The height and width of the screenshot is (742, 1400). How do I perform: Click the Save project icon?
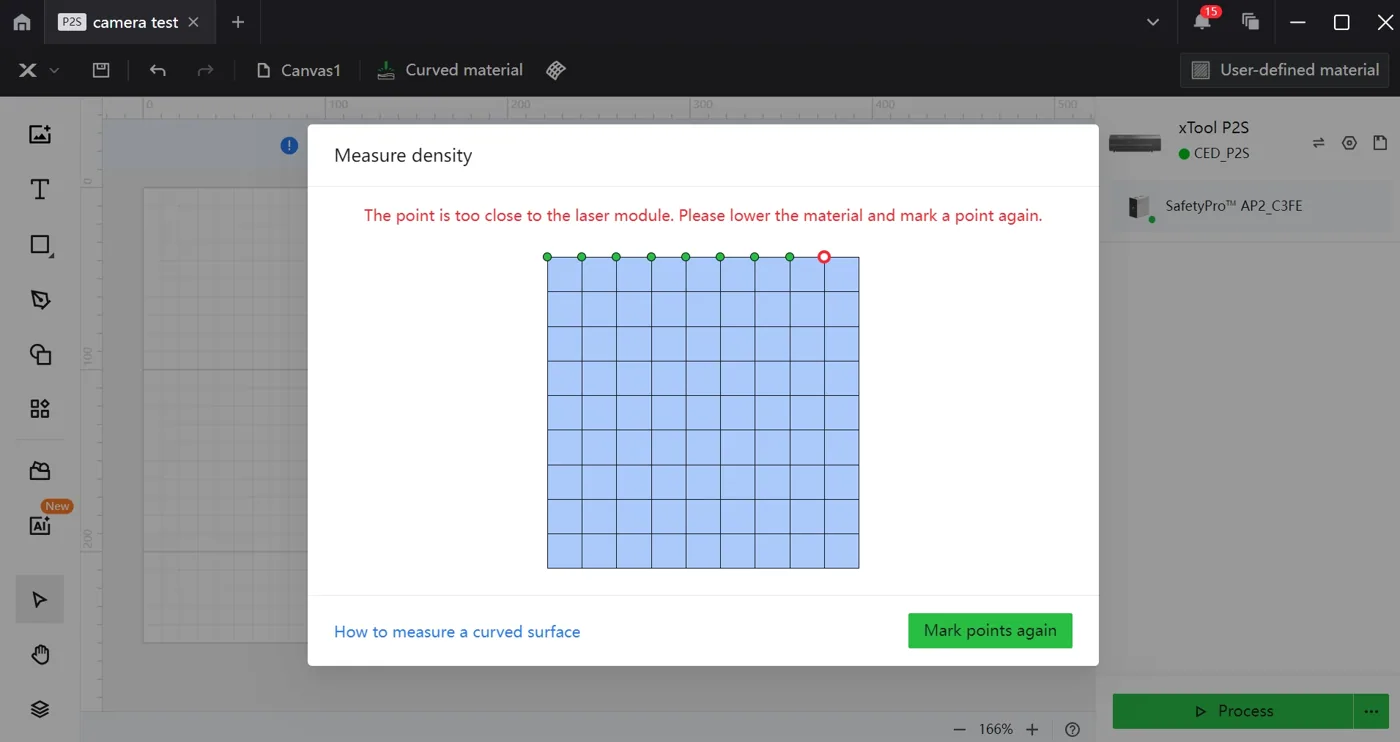pyautogui.click(x=101, y=70)
